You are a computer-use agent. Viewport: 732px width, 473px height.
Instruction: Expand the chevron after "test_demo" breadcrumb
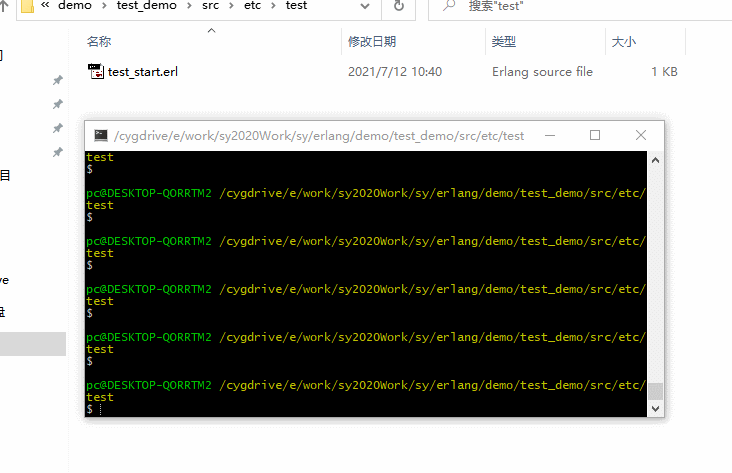(x=190, y=6)
